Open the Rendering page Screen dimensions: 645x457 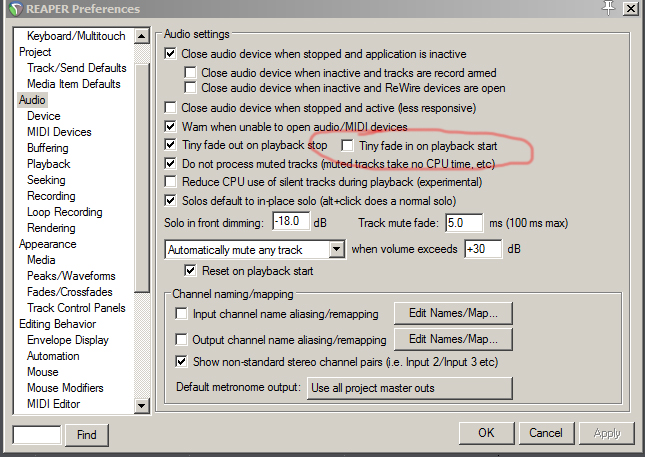[x=51, y=228]
